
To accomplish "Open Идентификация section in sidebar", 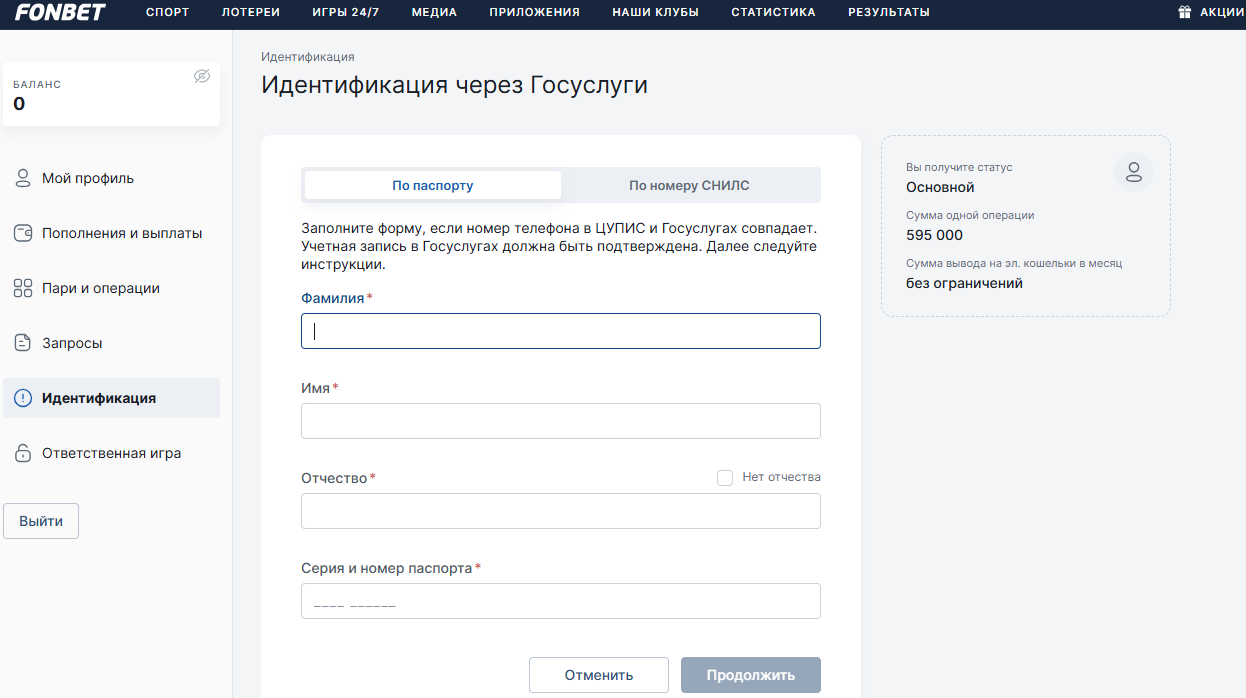I will point(111,398).
